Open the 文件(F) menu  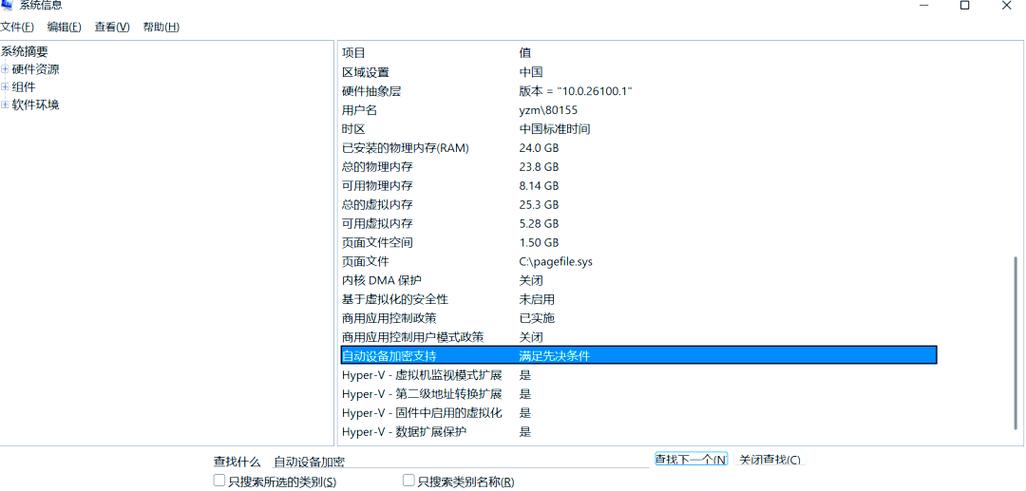pos(17,27)
